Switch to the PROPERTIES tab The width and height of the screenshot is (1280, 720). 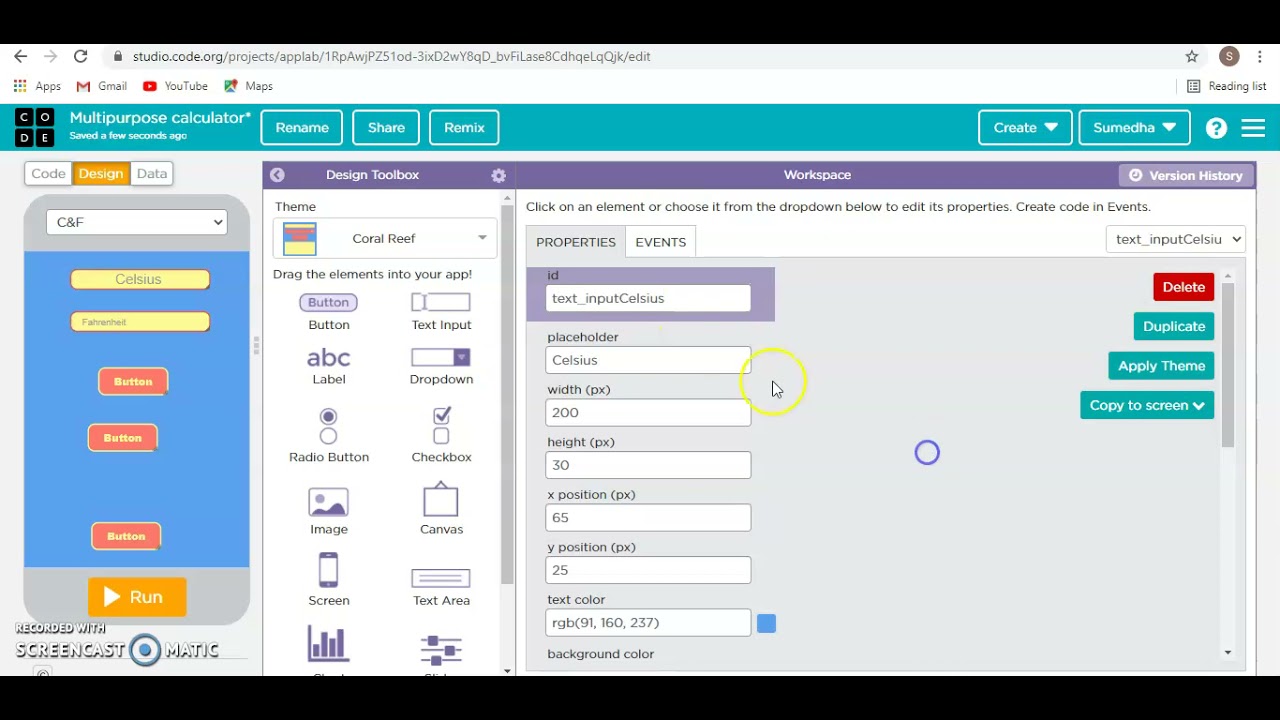pyautogui.click(x=576, y=242)
